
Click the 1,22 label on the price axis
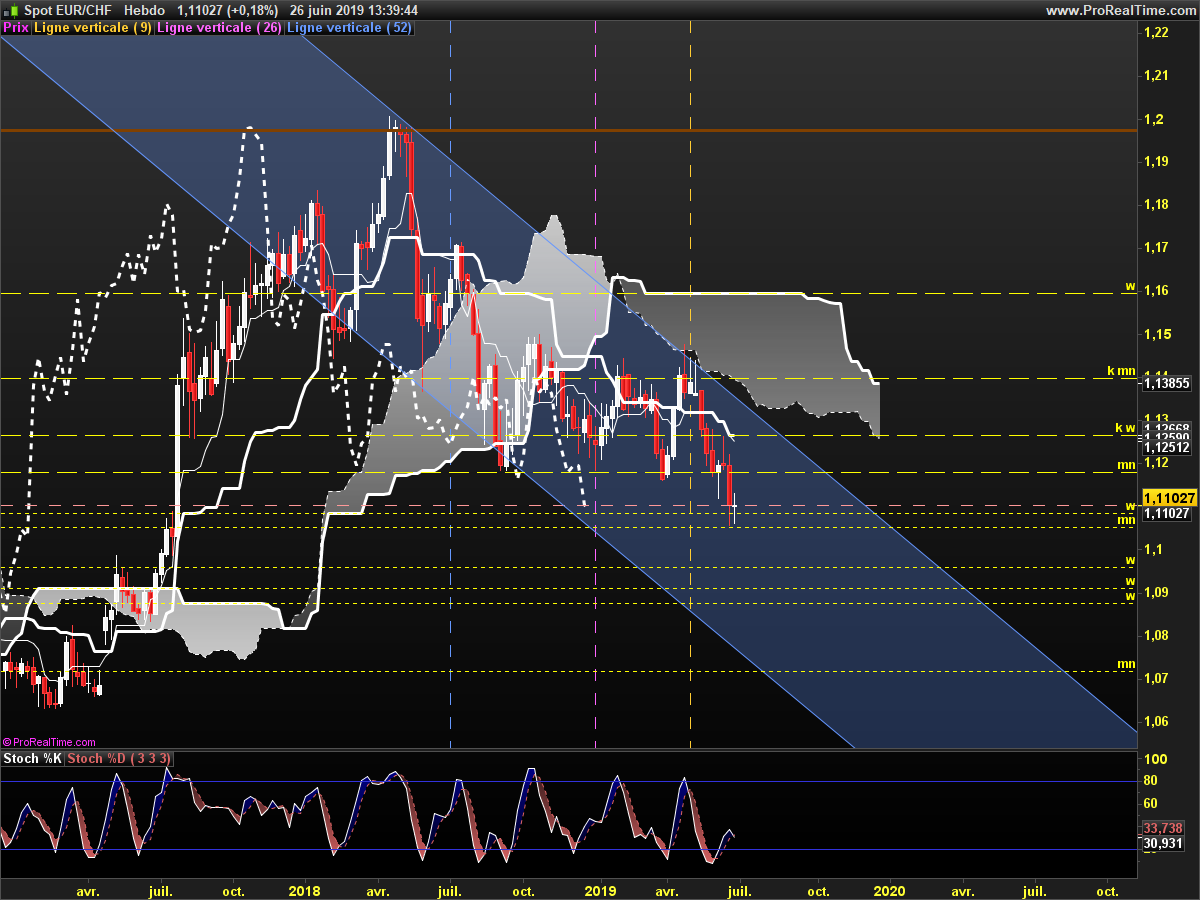point(1155,33)
